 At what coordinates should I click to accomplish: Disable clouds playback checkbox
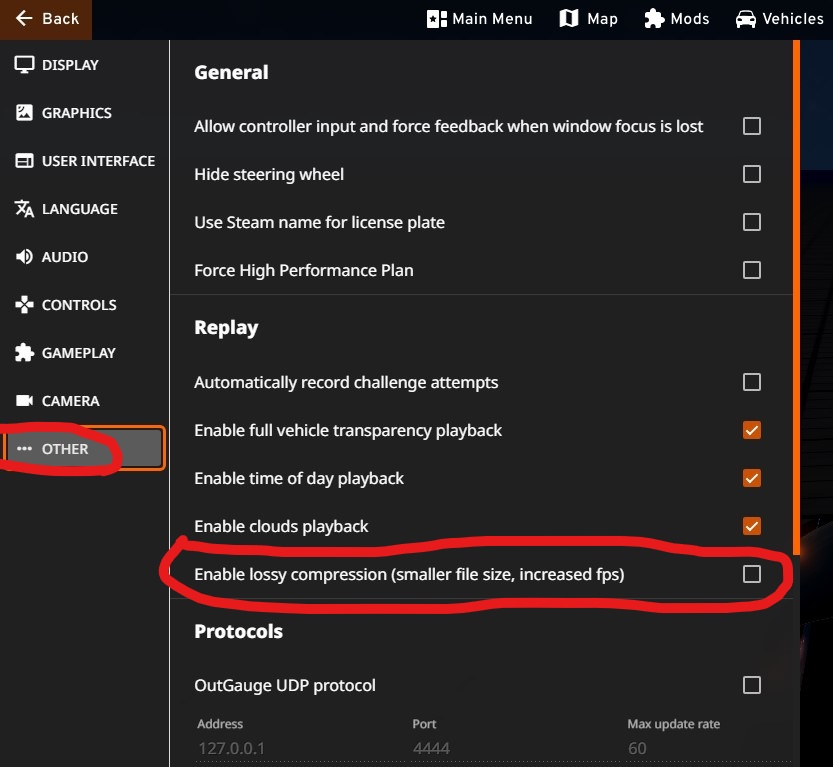pyautogui.click(x=752, y=526)
